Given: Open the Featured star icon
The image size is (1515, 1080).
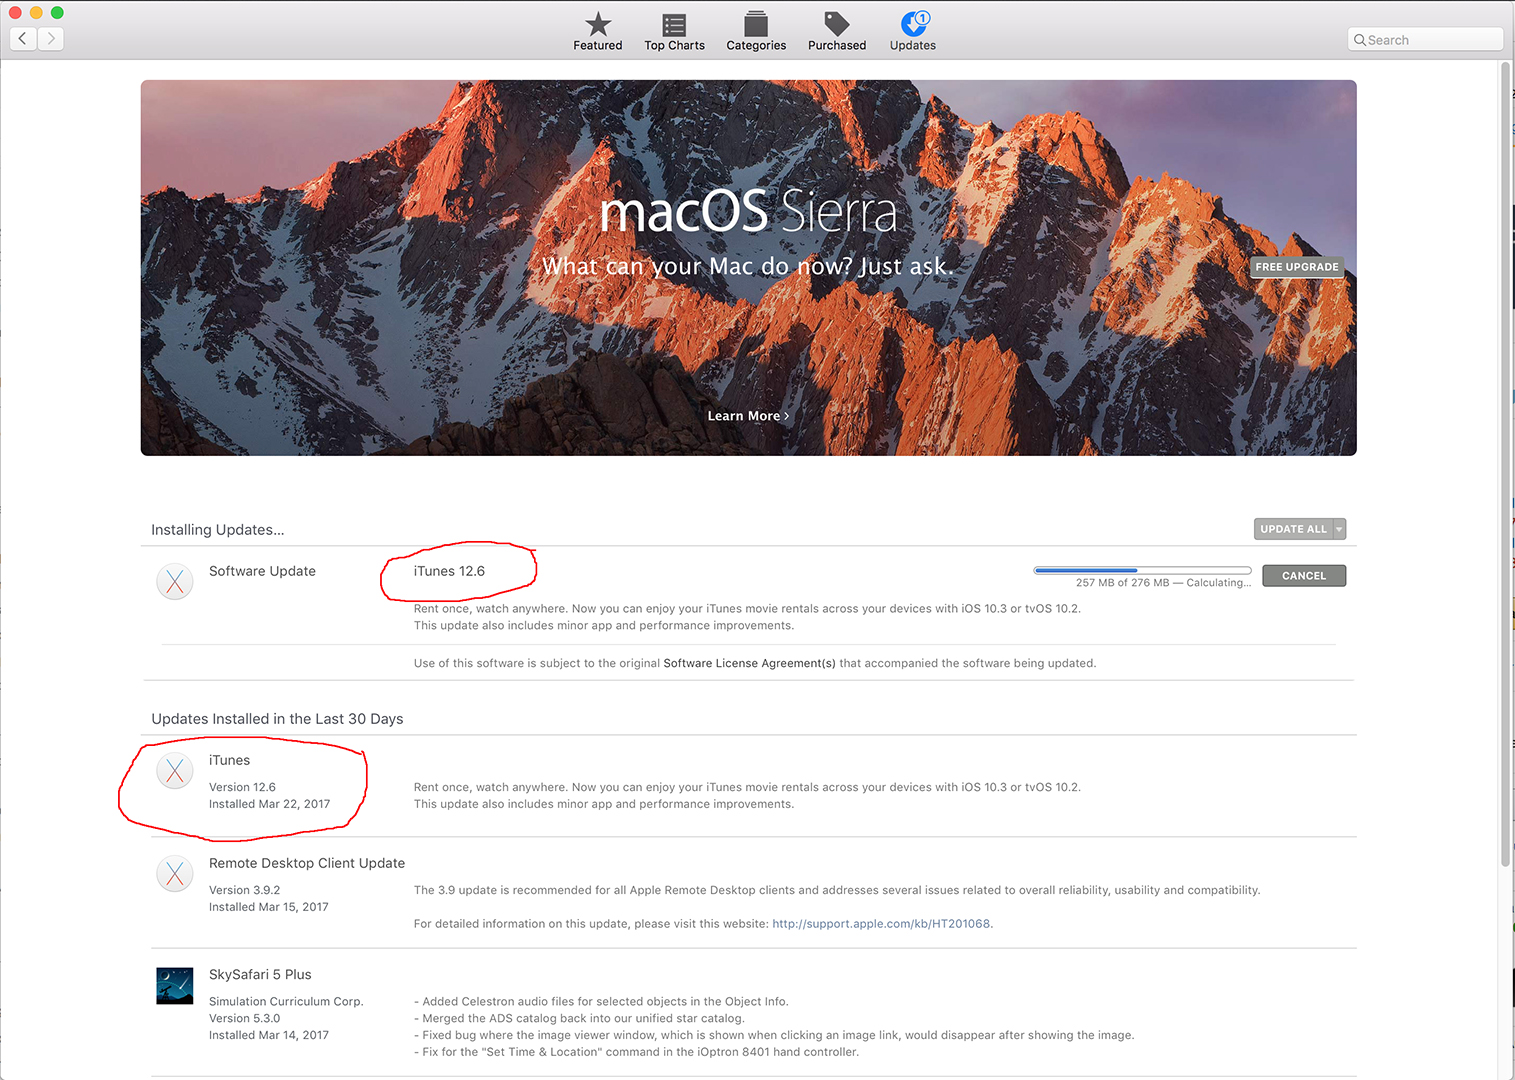Looking at the screenshot, I should 598,24.
